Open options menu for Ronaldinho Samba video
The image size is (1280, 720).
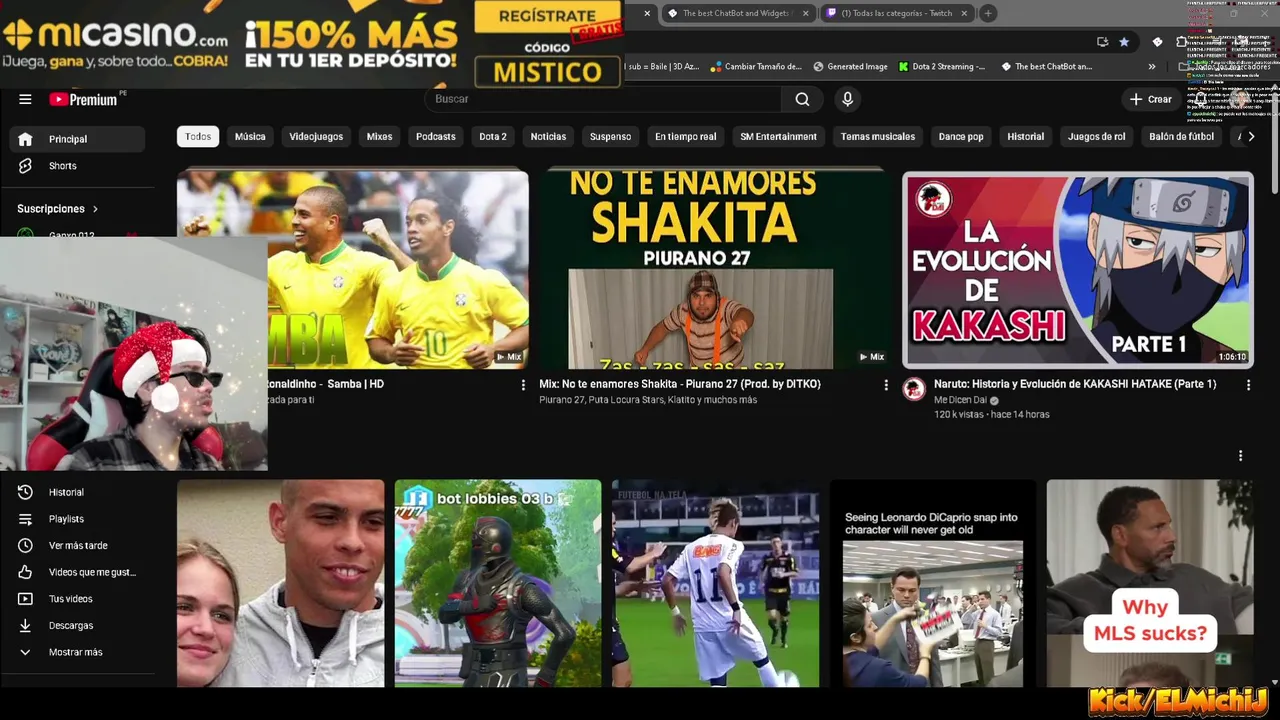point(522,384)
